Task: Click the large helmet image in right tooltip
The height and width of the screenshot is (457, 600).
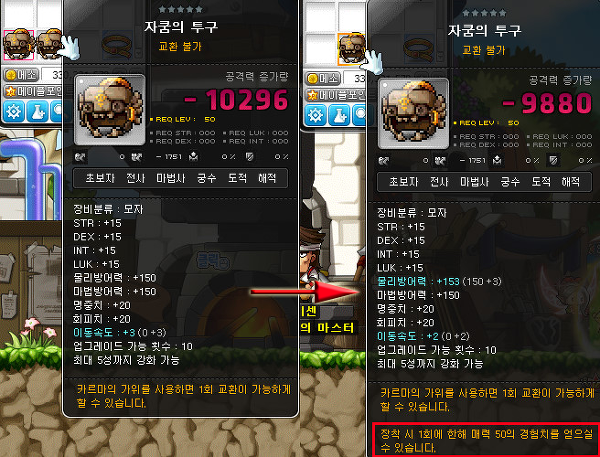Action: [x=413, y=113]
